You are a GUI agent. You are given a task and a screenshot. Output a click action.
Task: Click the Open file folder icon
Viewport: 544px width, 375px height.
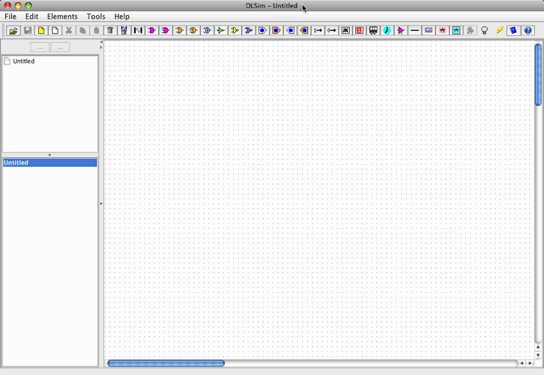13,31
